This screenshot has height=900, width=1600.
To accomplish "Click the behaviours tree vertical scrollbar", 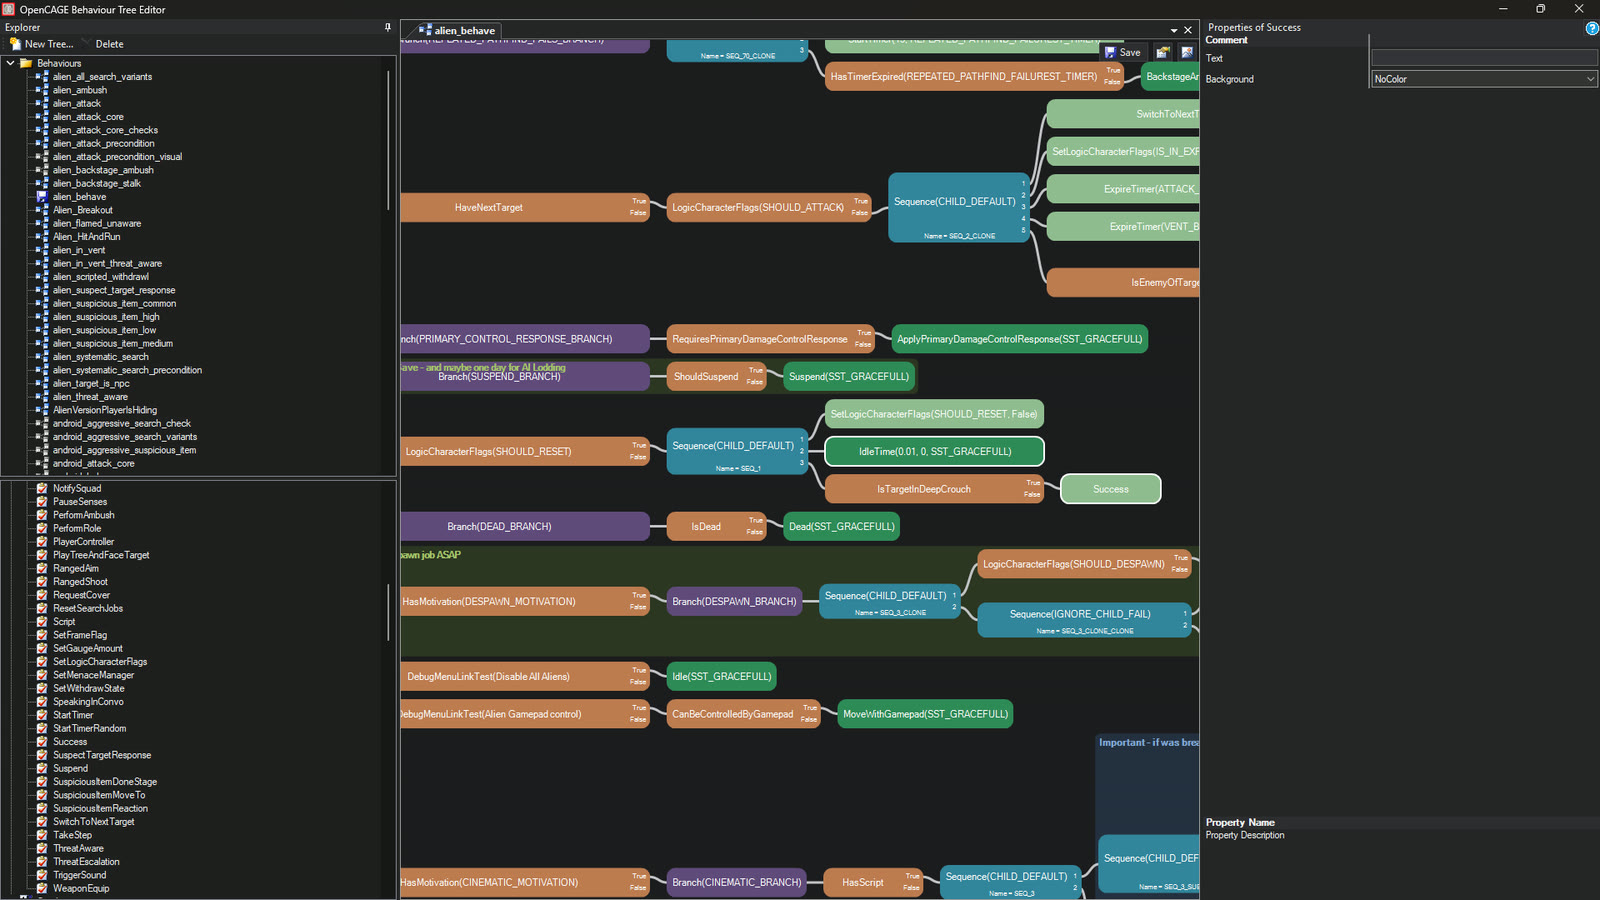I will (389, 140).
